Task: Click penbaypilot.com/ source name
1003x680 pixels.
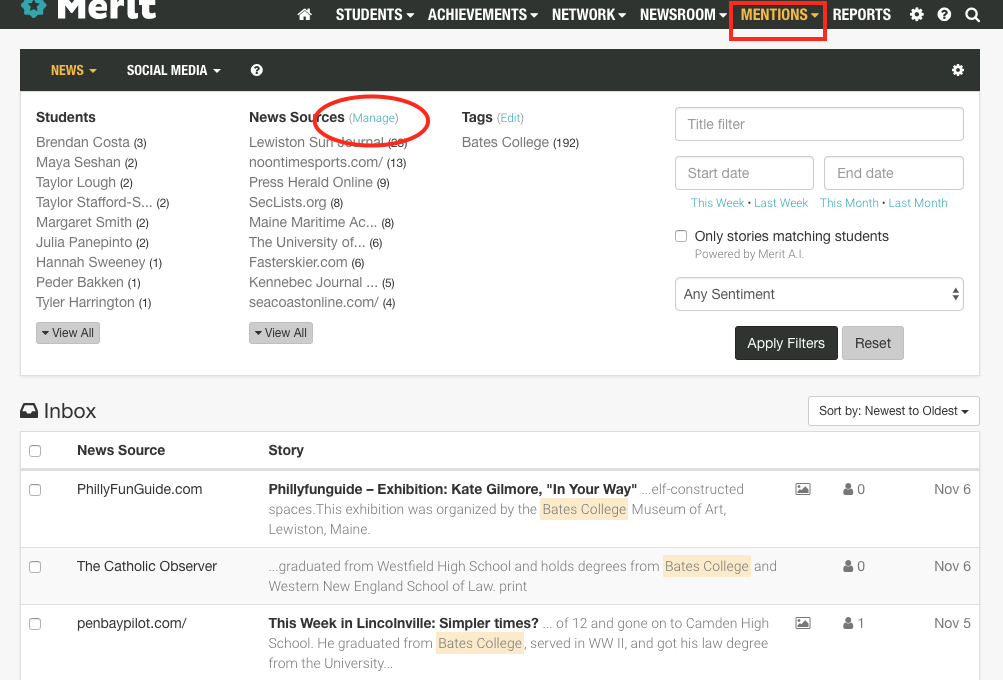Action: tap(132, 623)
